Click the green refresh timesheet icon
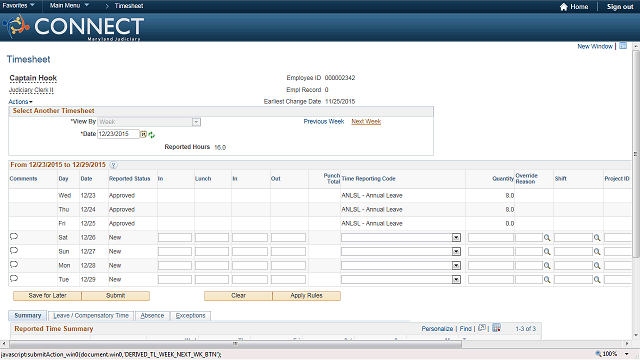 pos(151,135)
